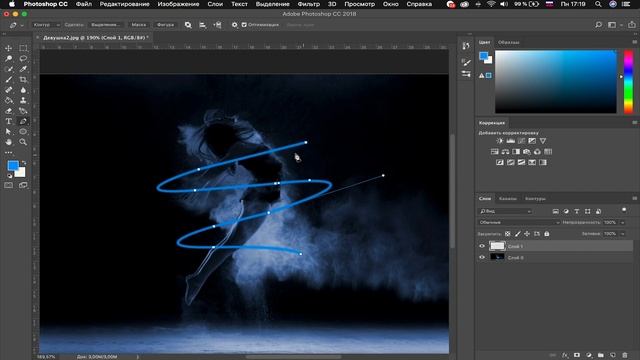
Task: Hide the Слой 0 layer
Action: pyautogui.click(x=482, y=258)
